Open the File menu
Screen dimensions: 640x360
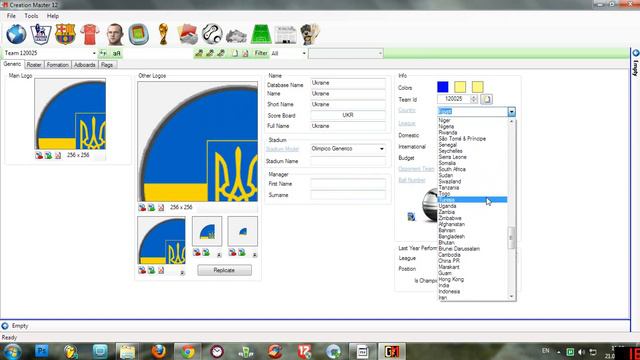pyautogui.click(x=11, y=16)
